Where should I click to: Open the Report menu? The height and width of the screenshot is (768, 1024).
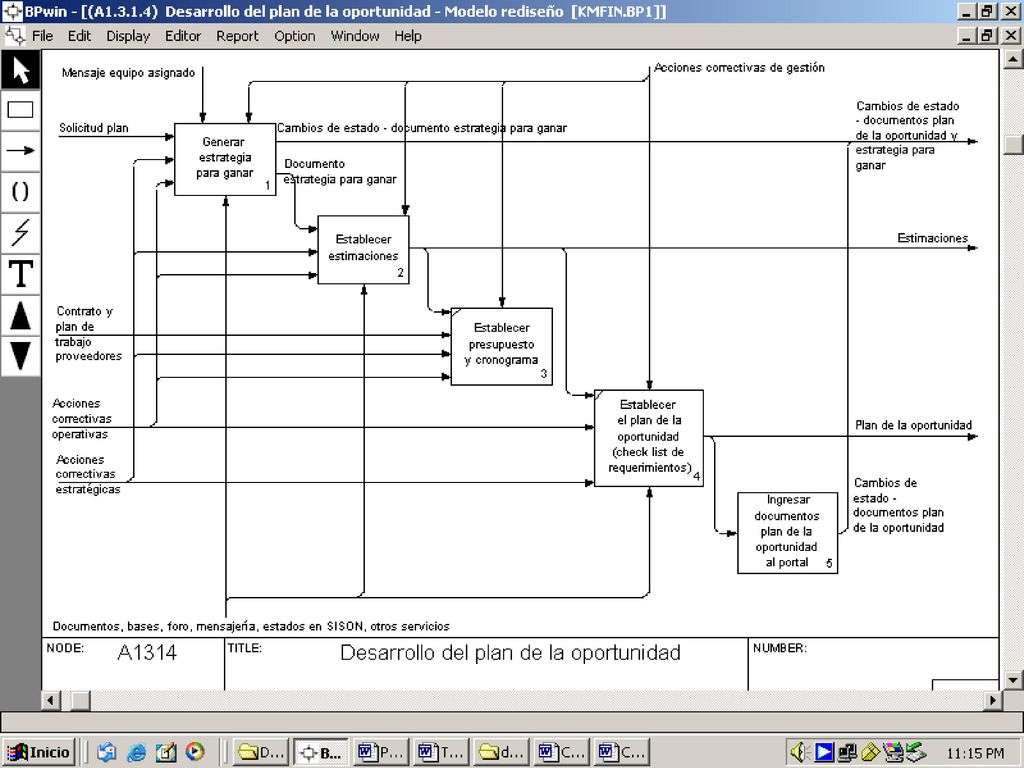pos(237,36)
